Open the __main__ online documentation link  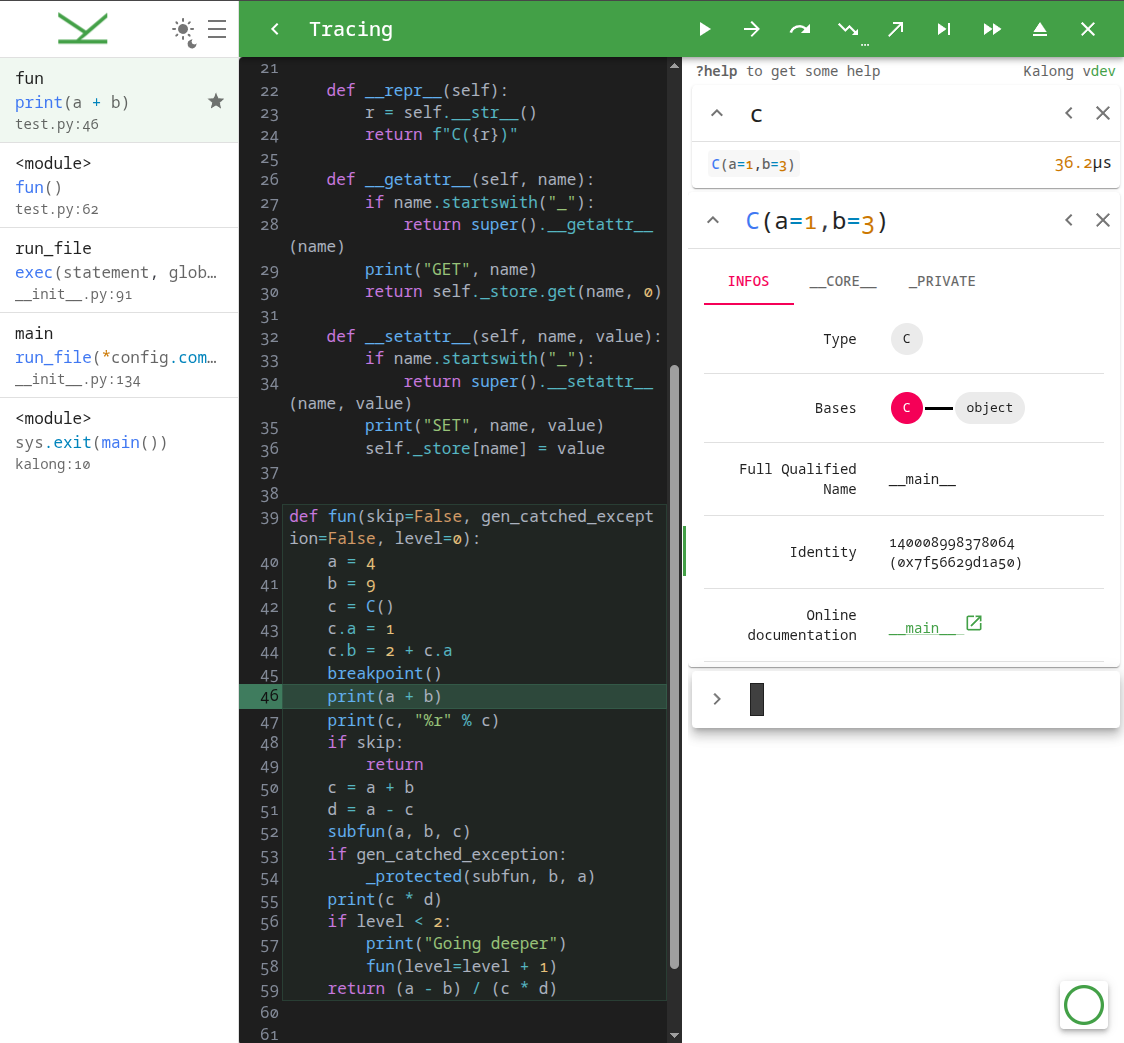pos(922,627)
